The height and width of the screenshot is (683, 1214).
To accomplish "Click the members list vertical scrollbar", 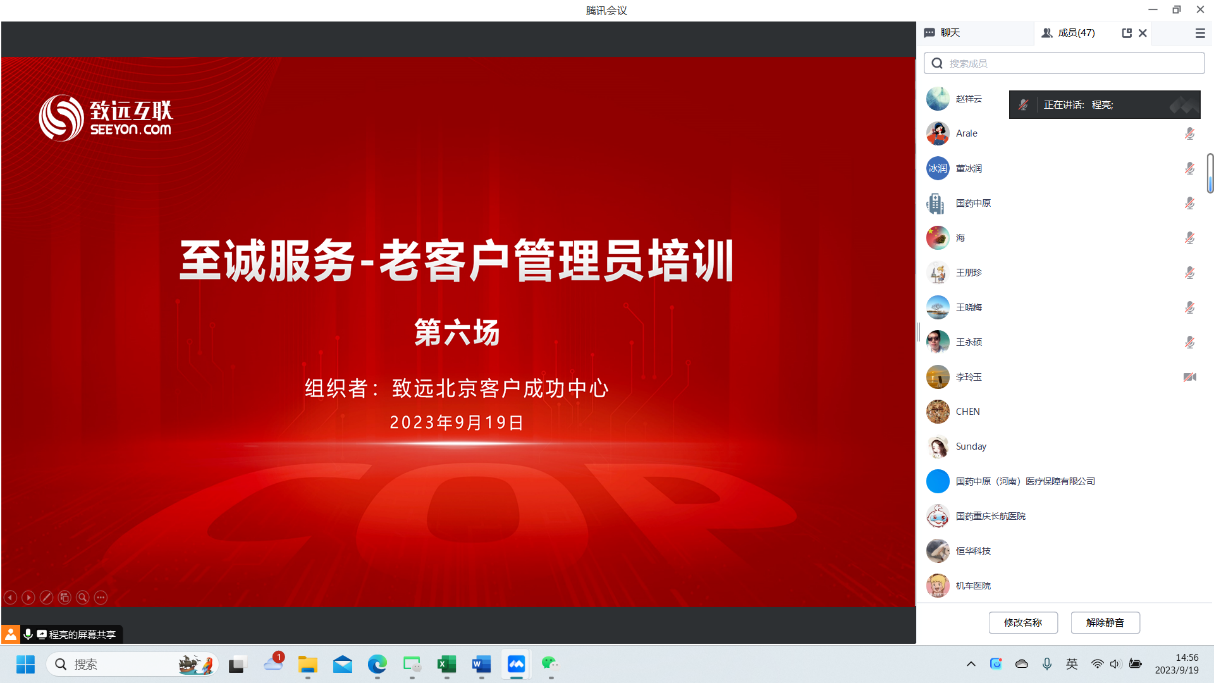I will click(x=1210, y=173).
